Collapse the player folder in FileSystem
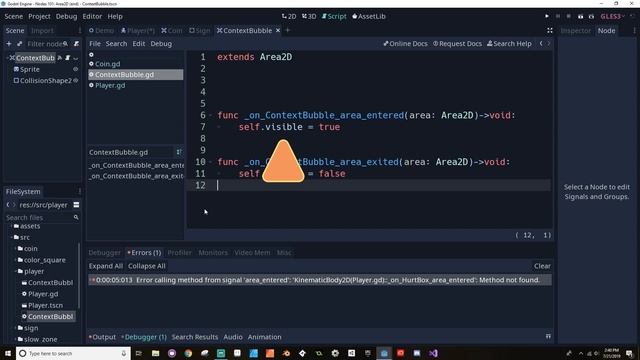The width and height of the screenshot is (640, 360). (16, 271)
